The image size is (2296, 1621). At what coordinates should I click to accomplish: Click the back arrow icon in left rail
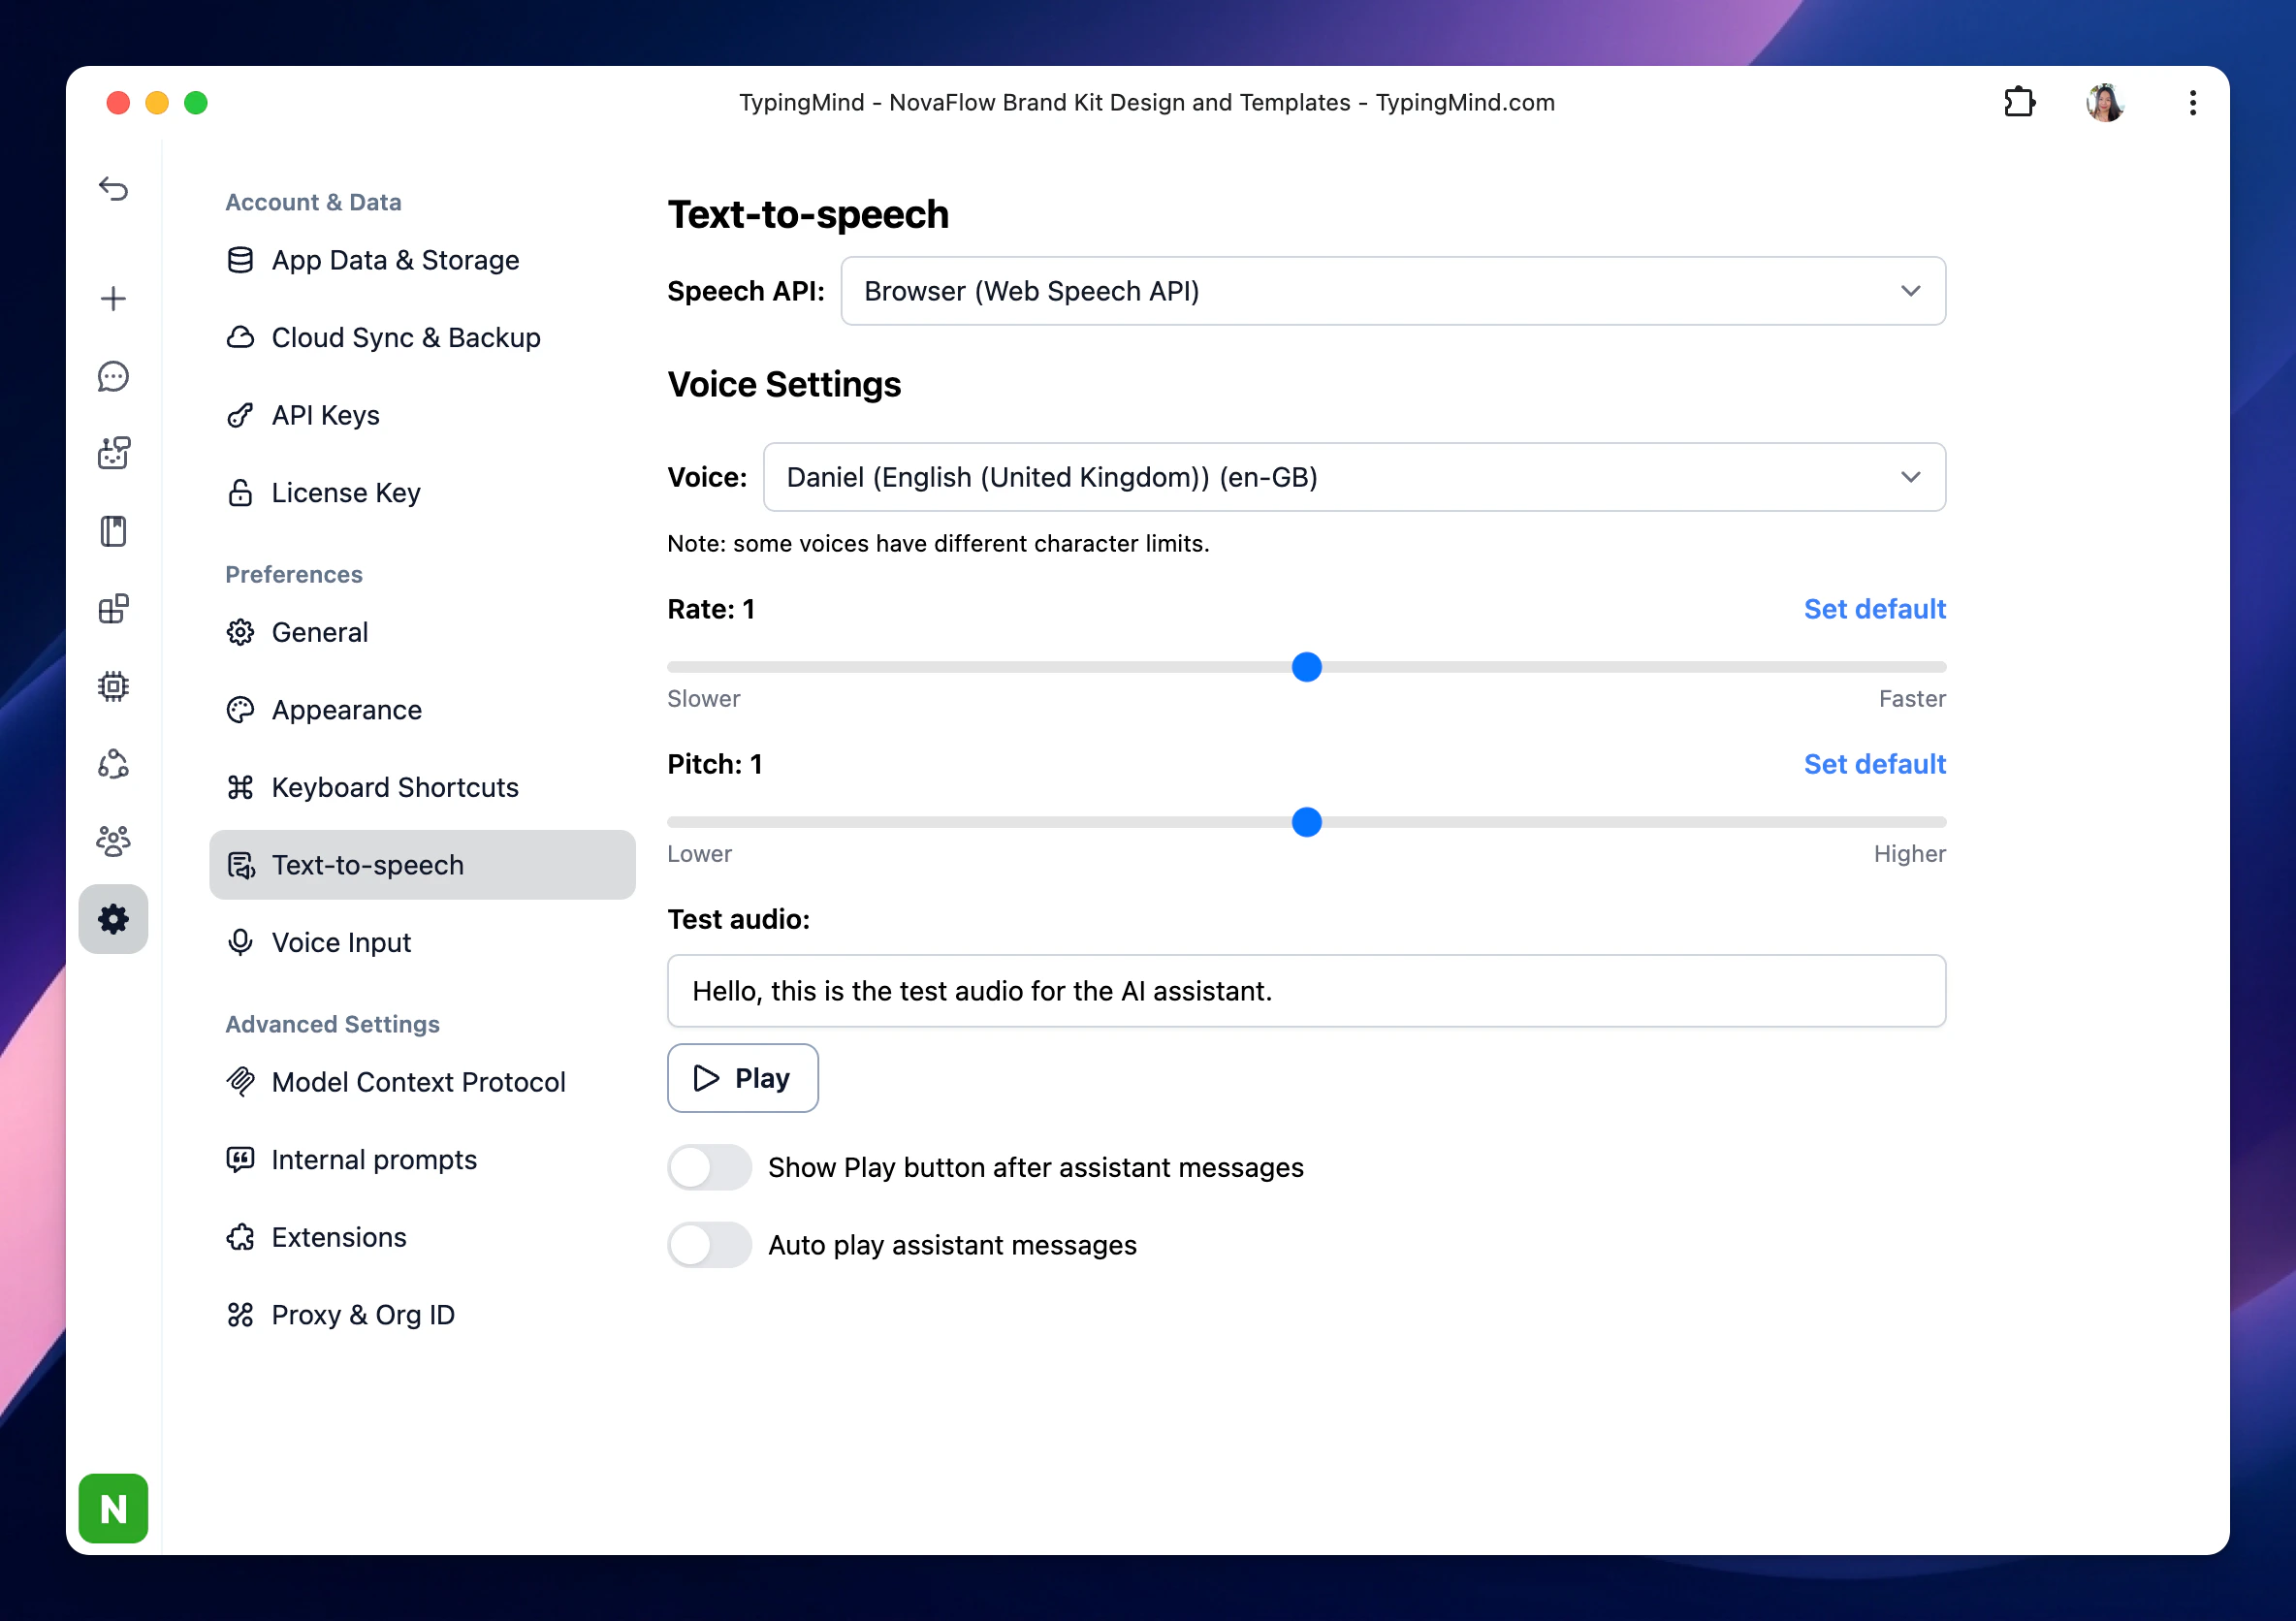[x=113, y=188]
